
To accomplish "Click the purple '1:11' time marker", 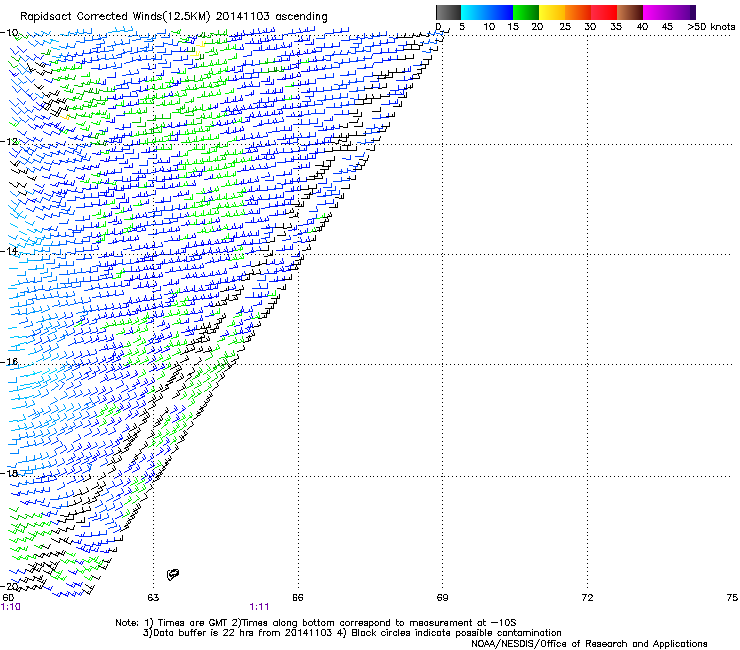I will point(259,607).
